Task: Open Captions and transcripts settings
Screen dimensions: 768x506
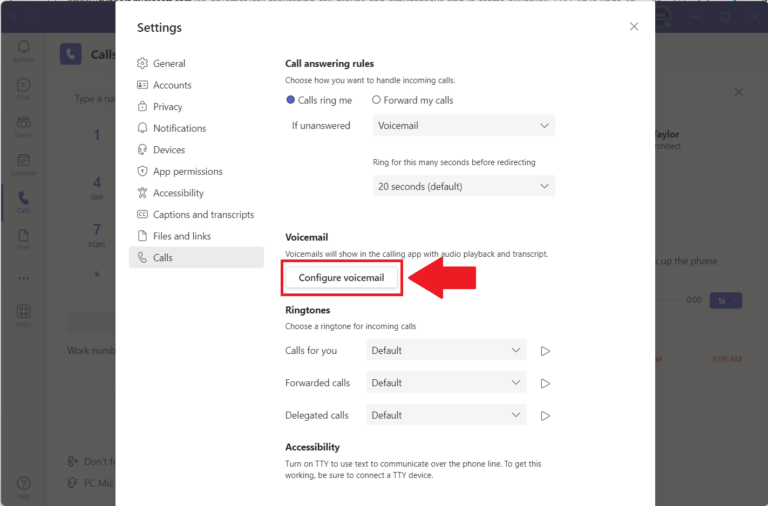Action: (196, 214)
